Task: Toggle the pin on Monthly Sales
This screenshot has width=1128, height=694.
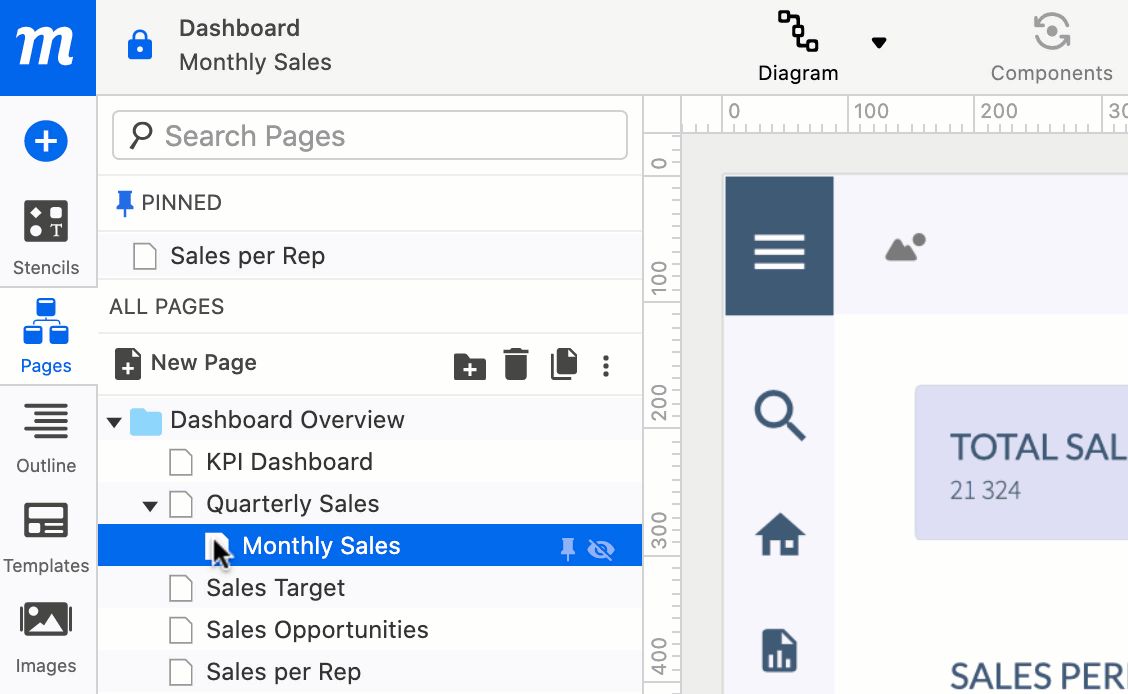Action: click(x=568, y=548)
